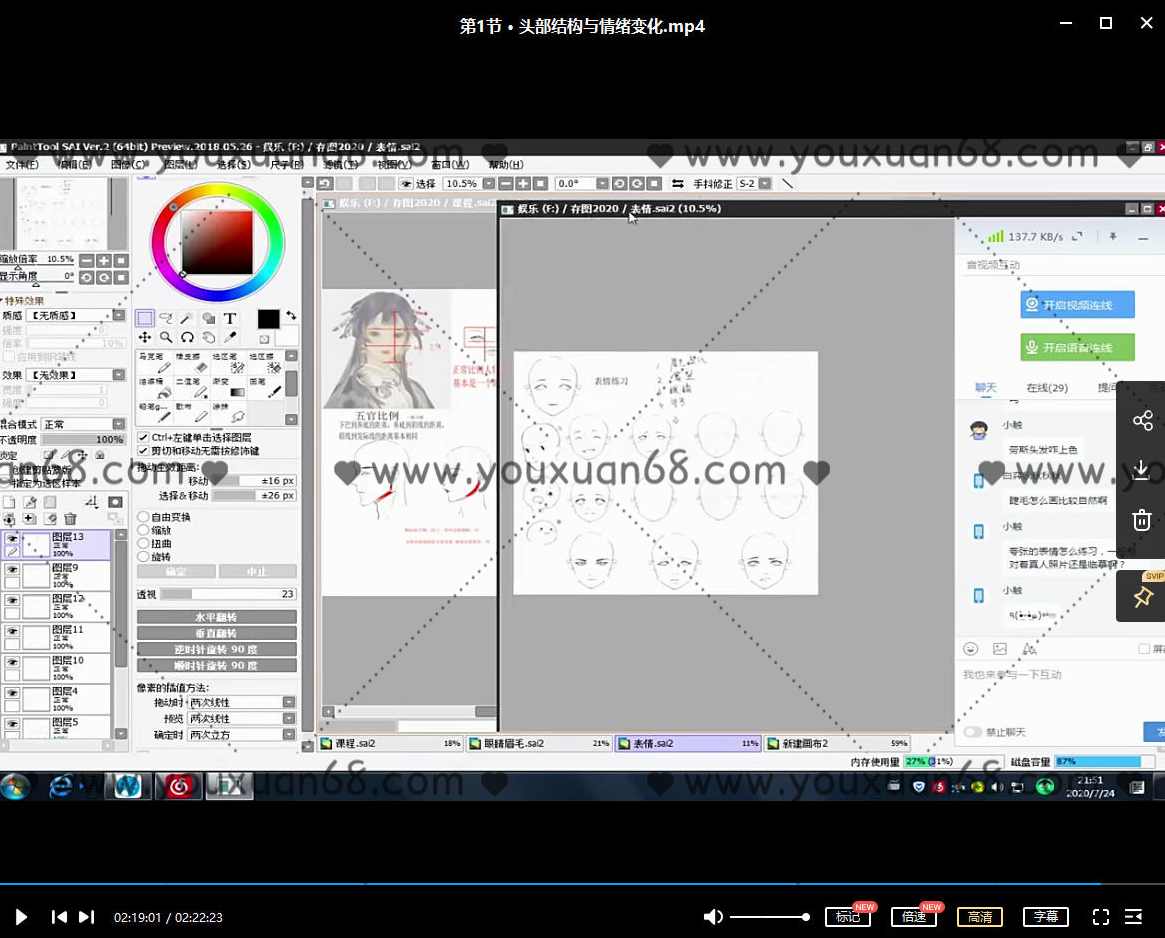The image size is (1165, 938).
Task: Select the Text tool in SAI toolbox
Action: [230, 319]
